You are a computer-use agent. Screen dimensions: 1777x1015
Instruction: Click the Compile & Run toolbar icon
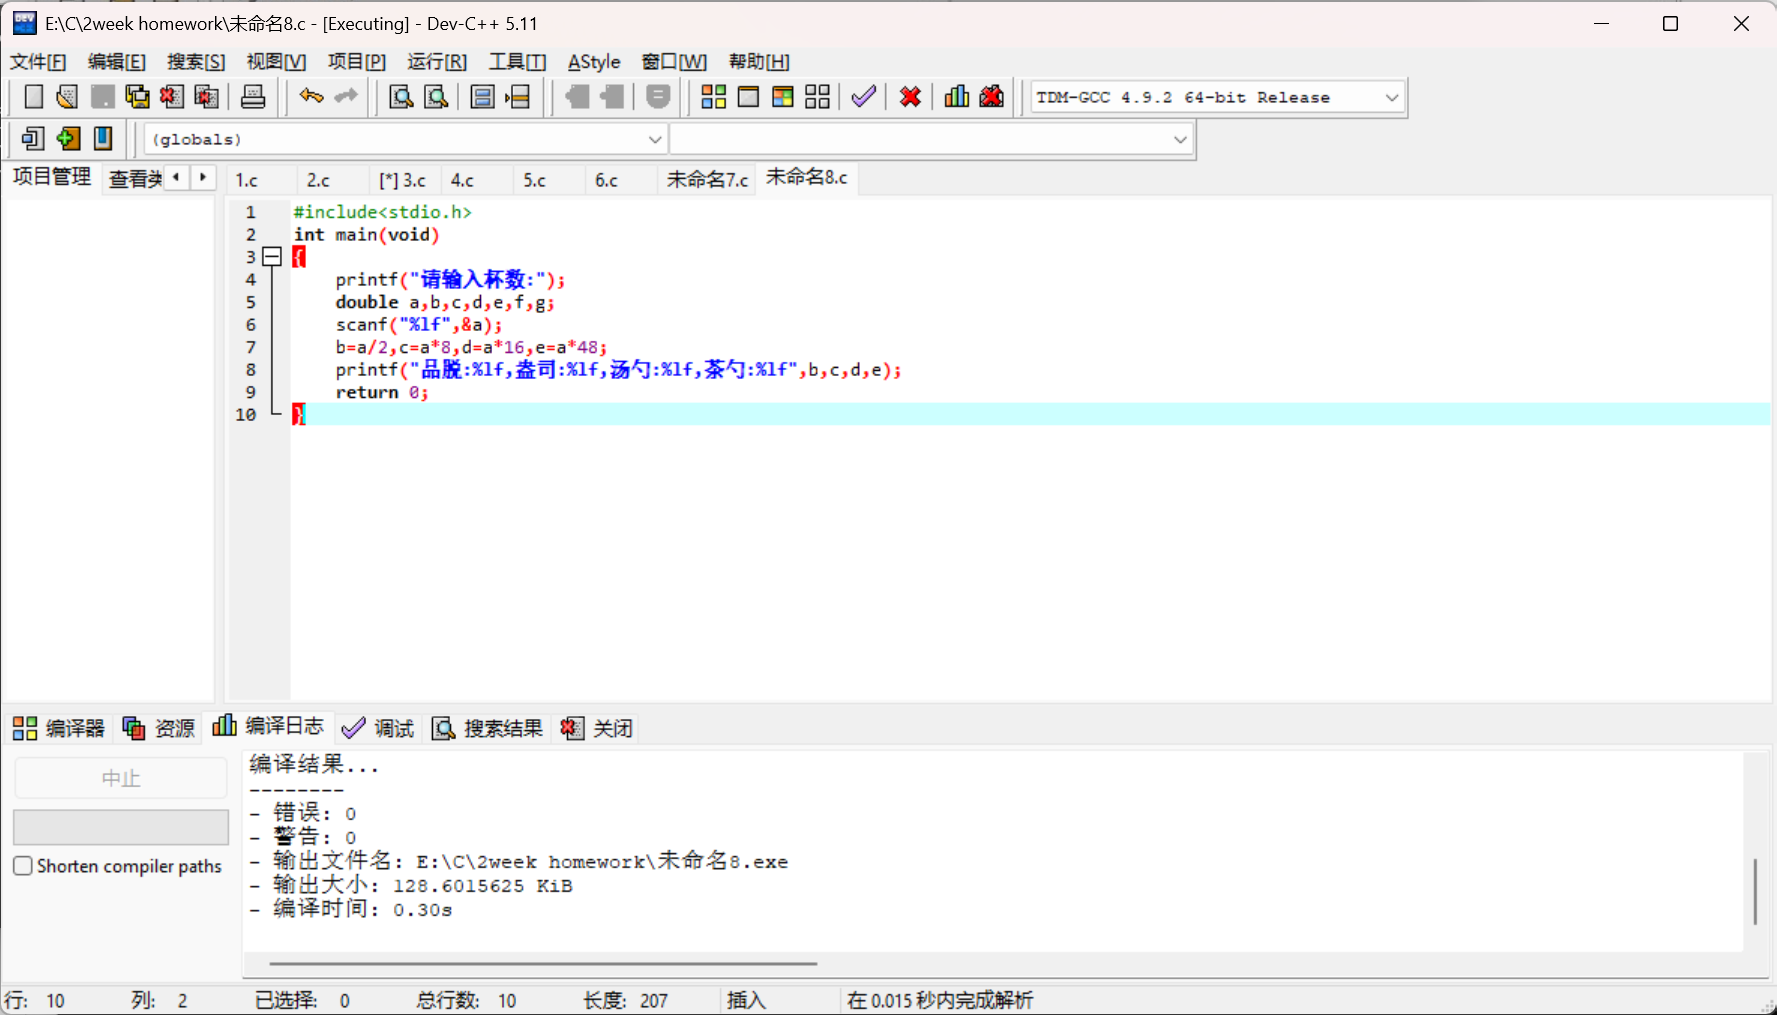tap(783, 97)
